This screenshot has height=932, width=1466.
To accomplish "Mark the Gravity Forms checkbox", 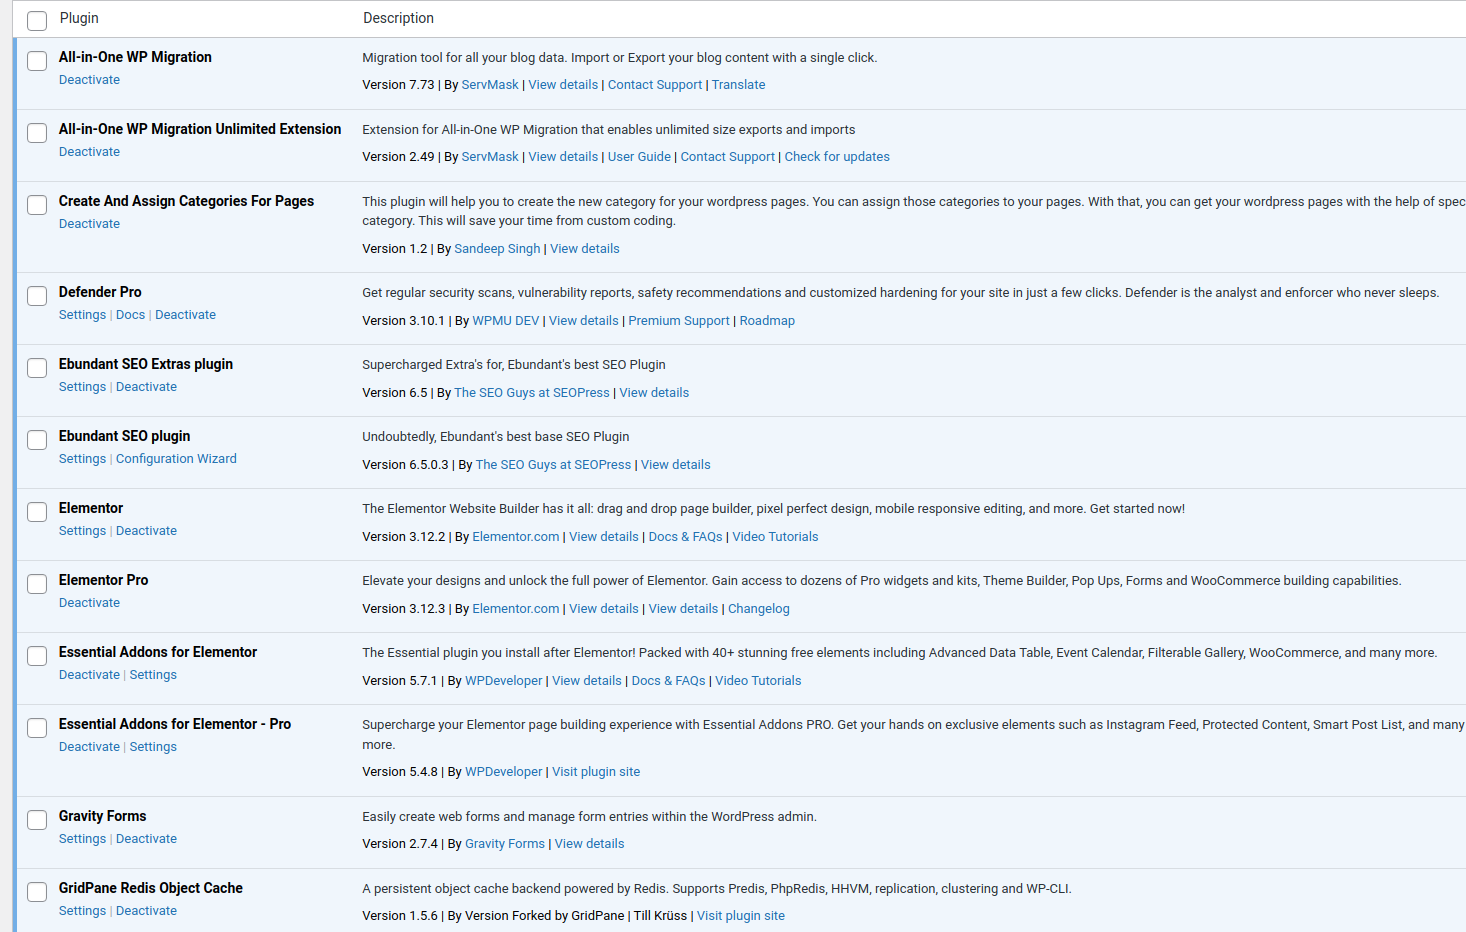I will point(37,820).
